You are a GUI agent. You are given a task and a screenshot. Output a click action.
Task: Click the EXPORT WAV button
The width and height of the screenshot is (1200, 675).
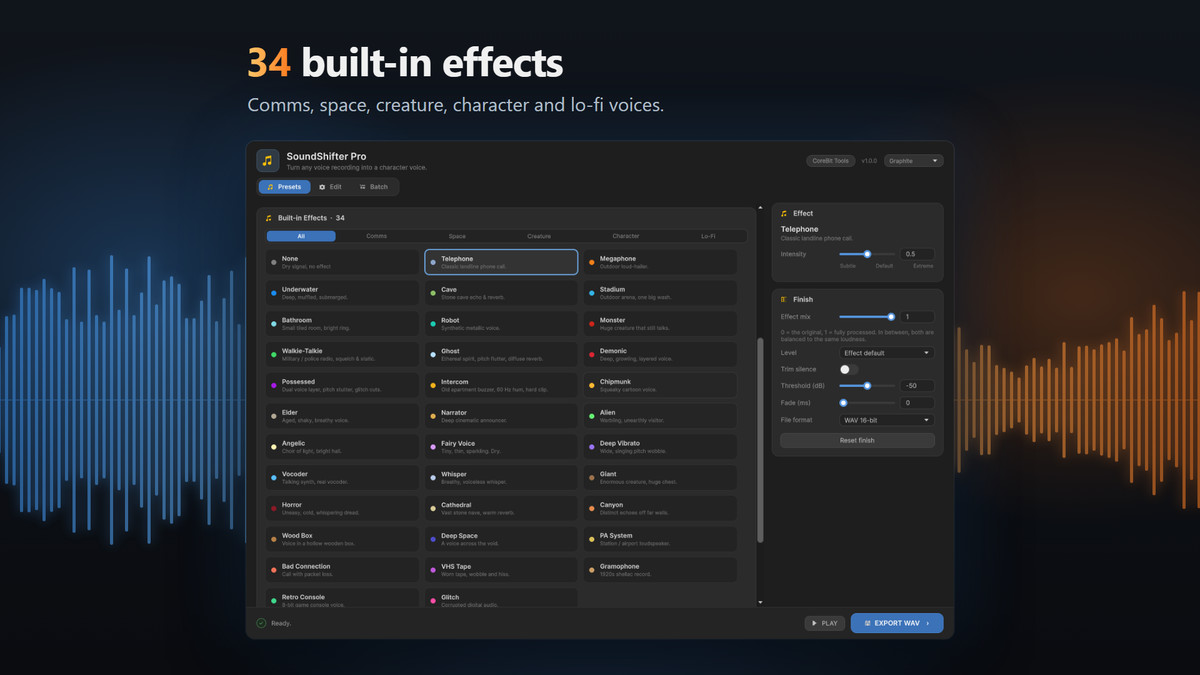tap(897, 623)
